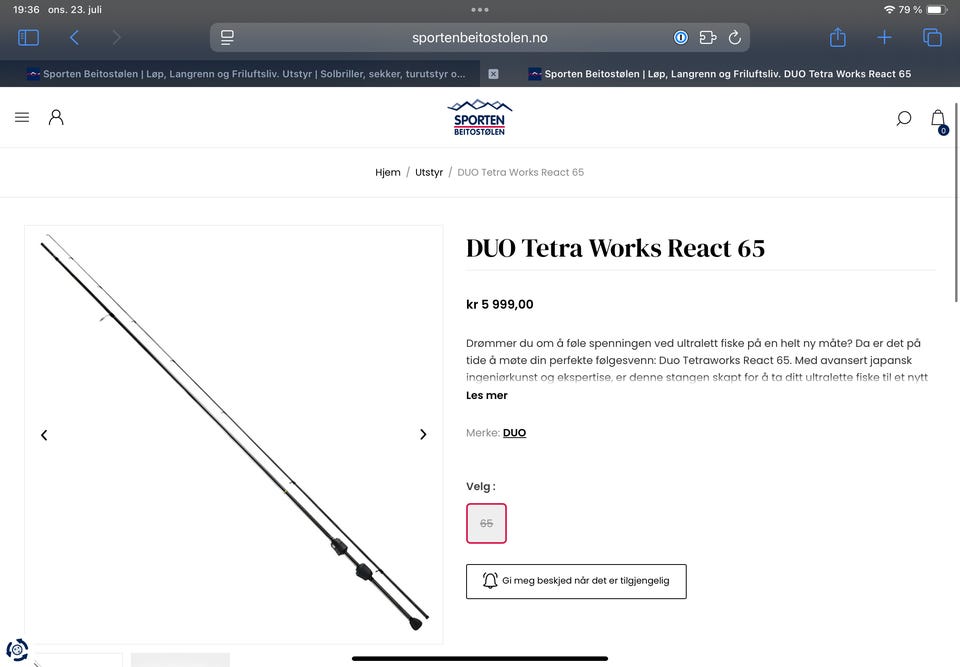Open the shopping bag cart
The height and width of the screenshot is (667, 960).
point(939,120)
